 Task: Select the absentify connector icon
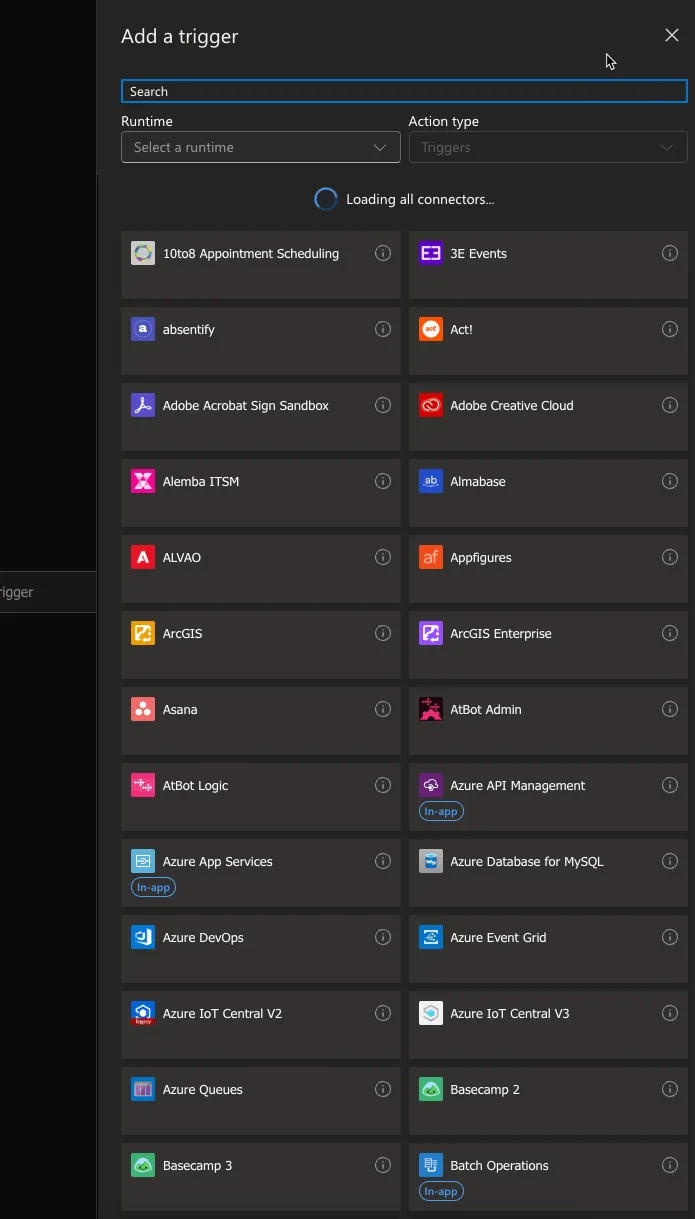(143, 330)
